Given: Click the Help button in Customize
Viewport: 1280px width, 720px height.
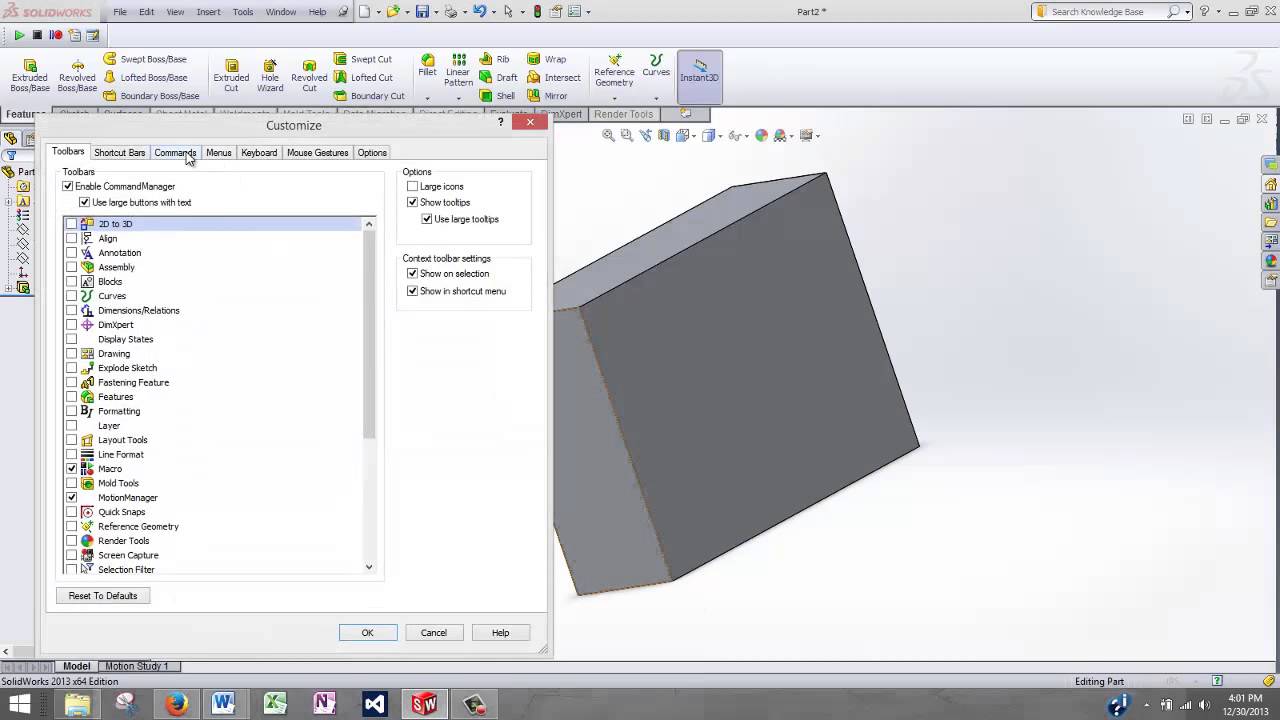Looking at the screenshot, I should (x=500, y=632).
